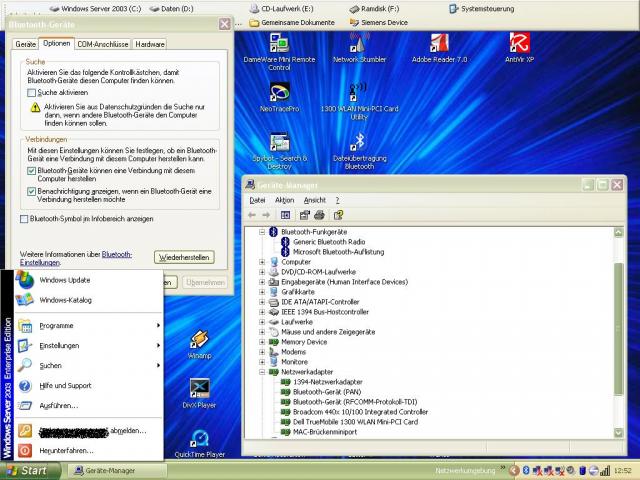Click help icon in Geräte-Manager toolbar
The image size is (640, 480).
(338, 215)
